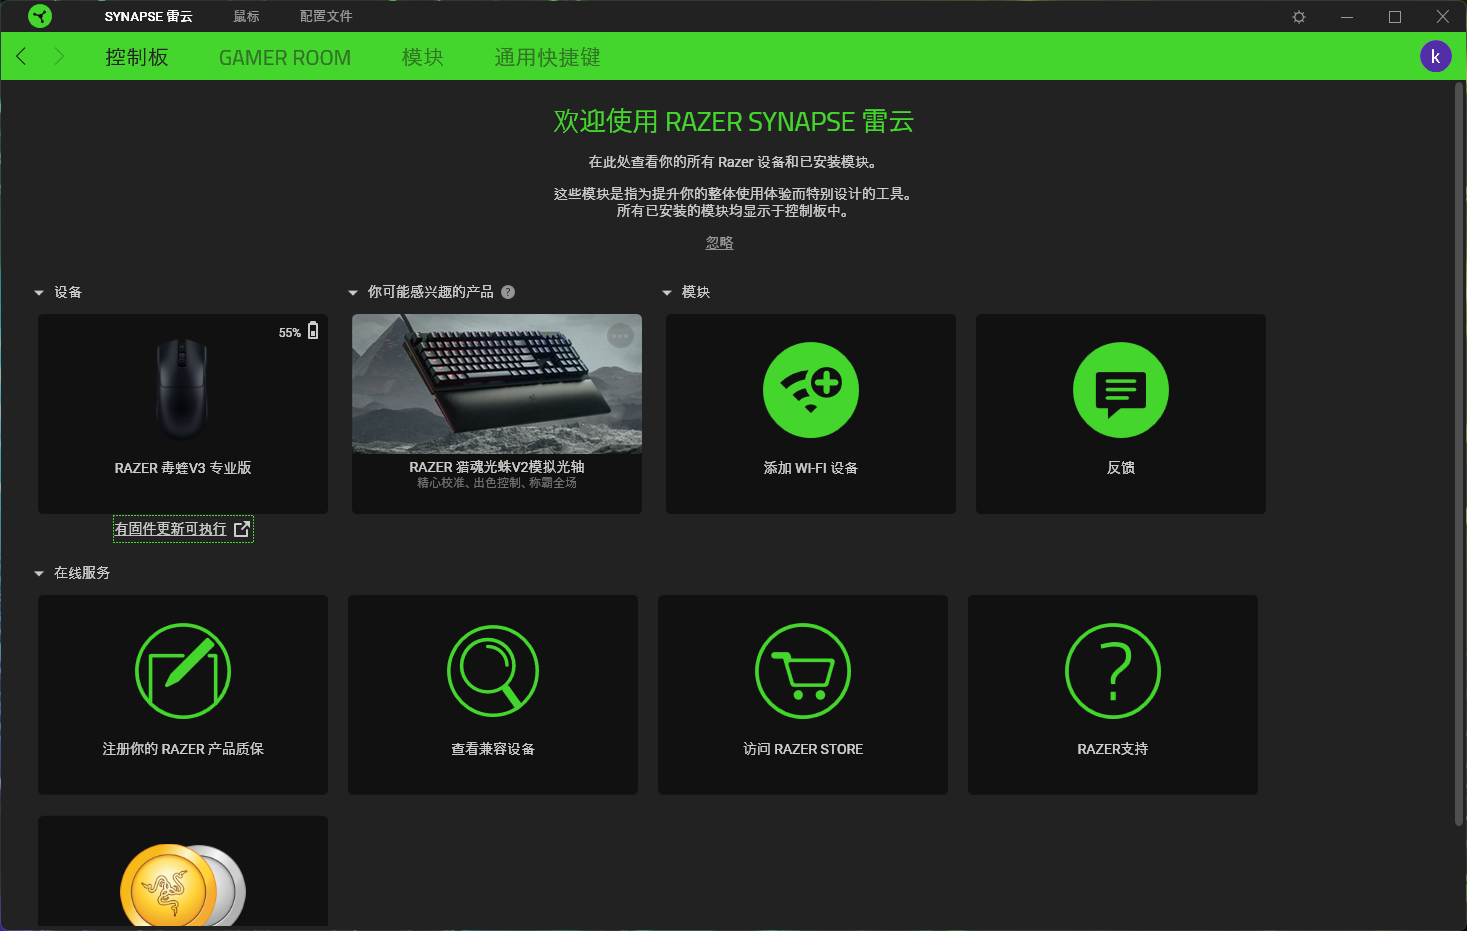Open the RAZER 猎魂光蛛V2模拟光轴 product image
The width and height of the screenshot is (1467, 931).
[497, 384]
